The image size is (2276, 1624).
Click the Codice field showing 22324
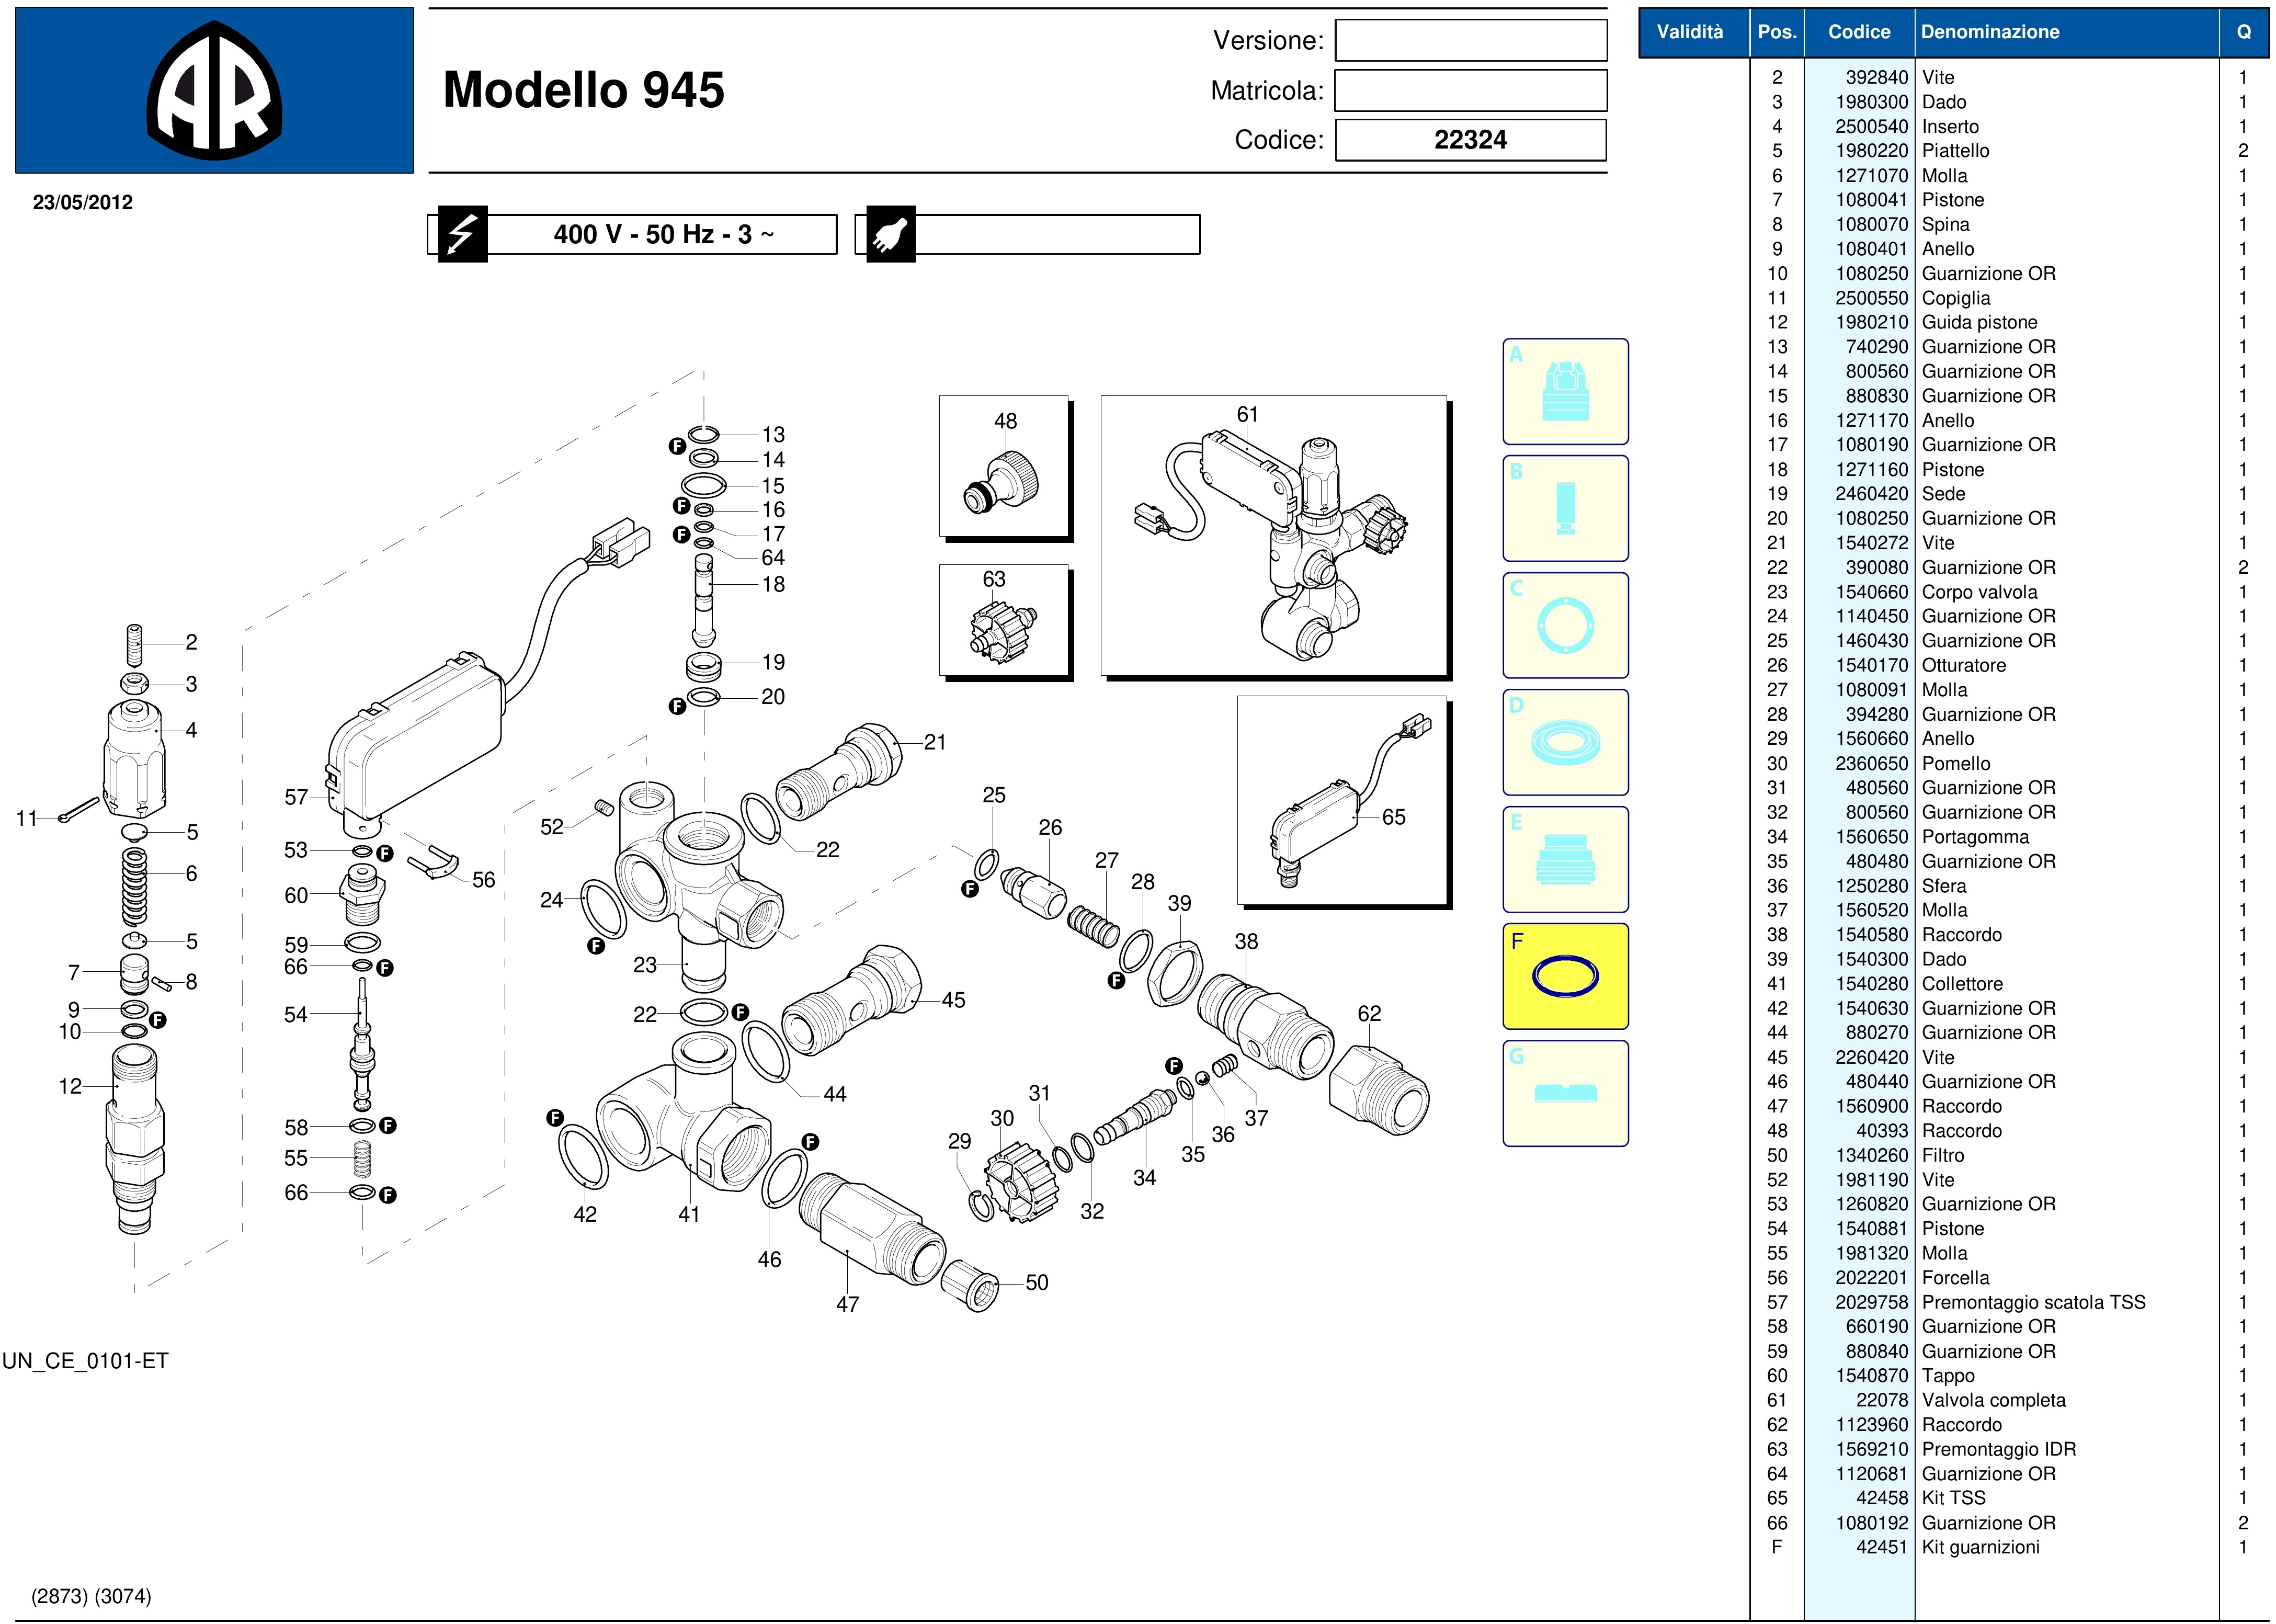(x=1470, y=140)
